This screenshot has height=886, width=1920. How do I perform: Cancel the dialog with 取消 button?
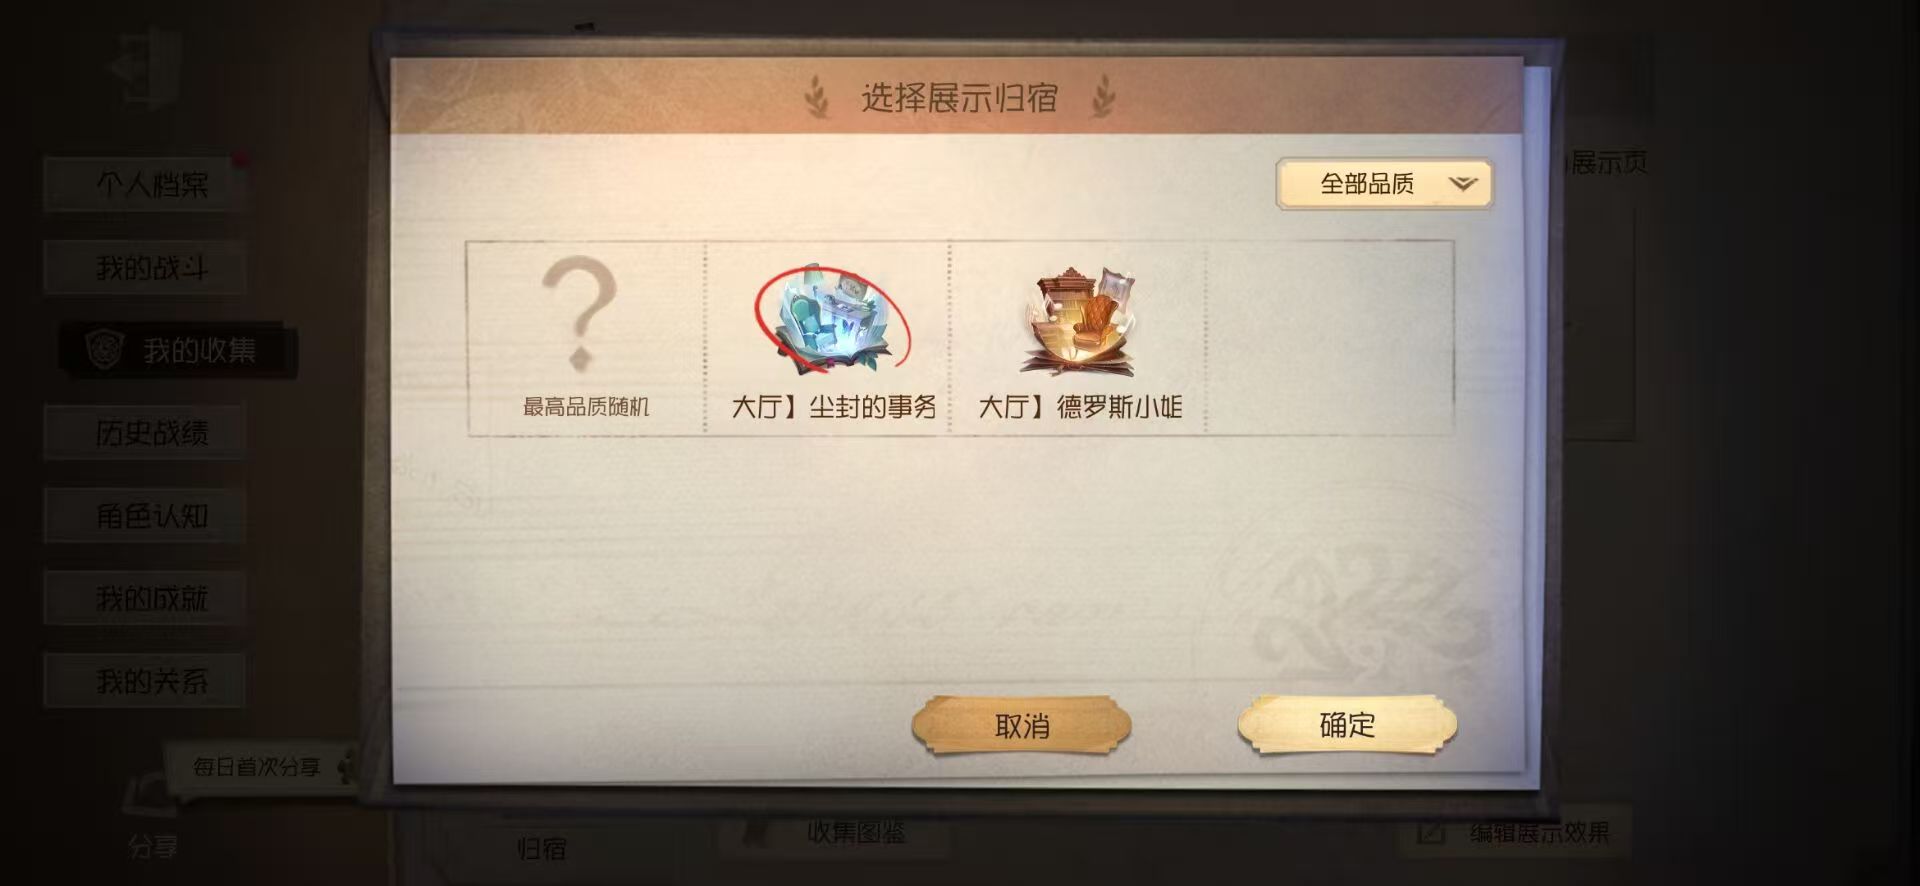tap(1021, 725)
